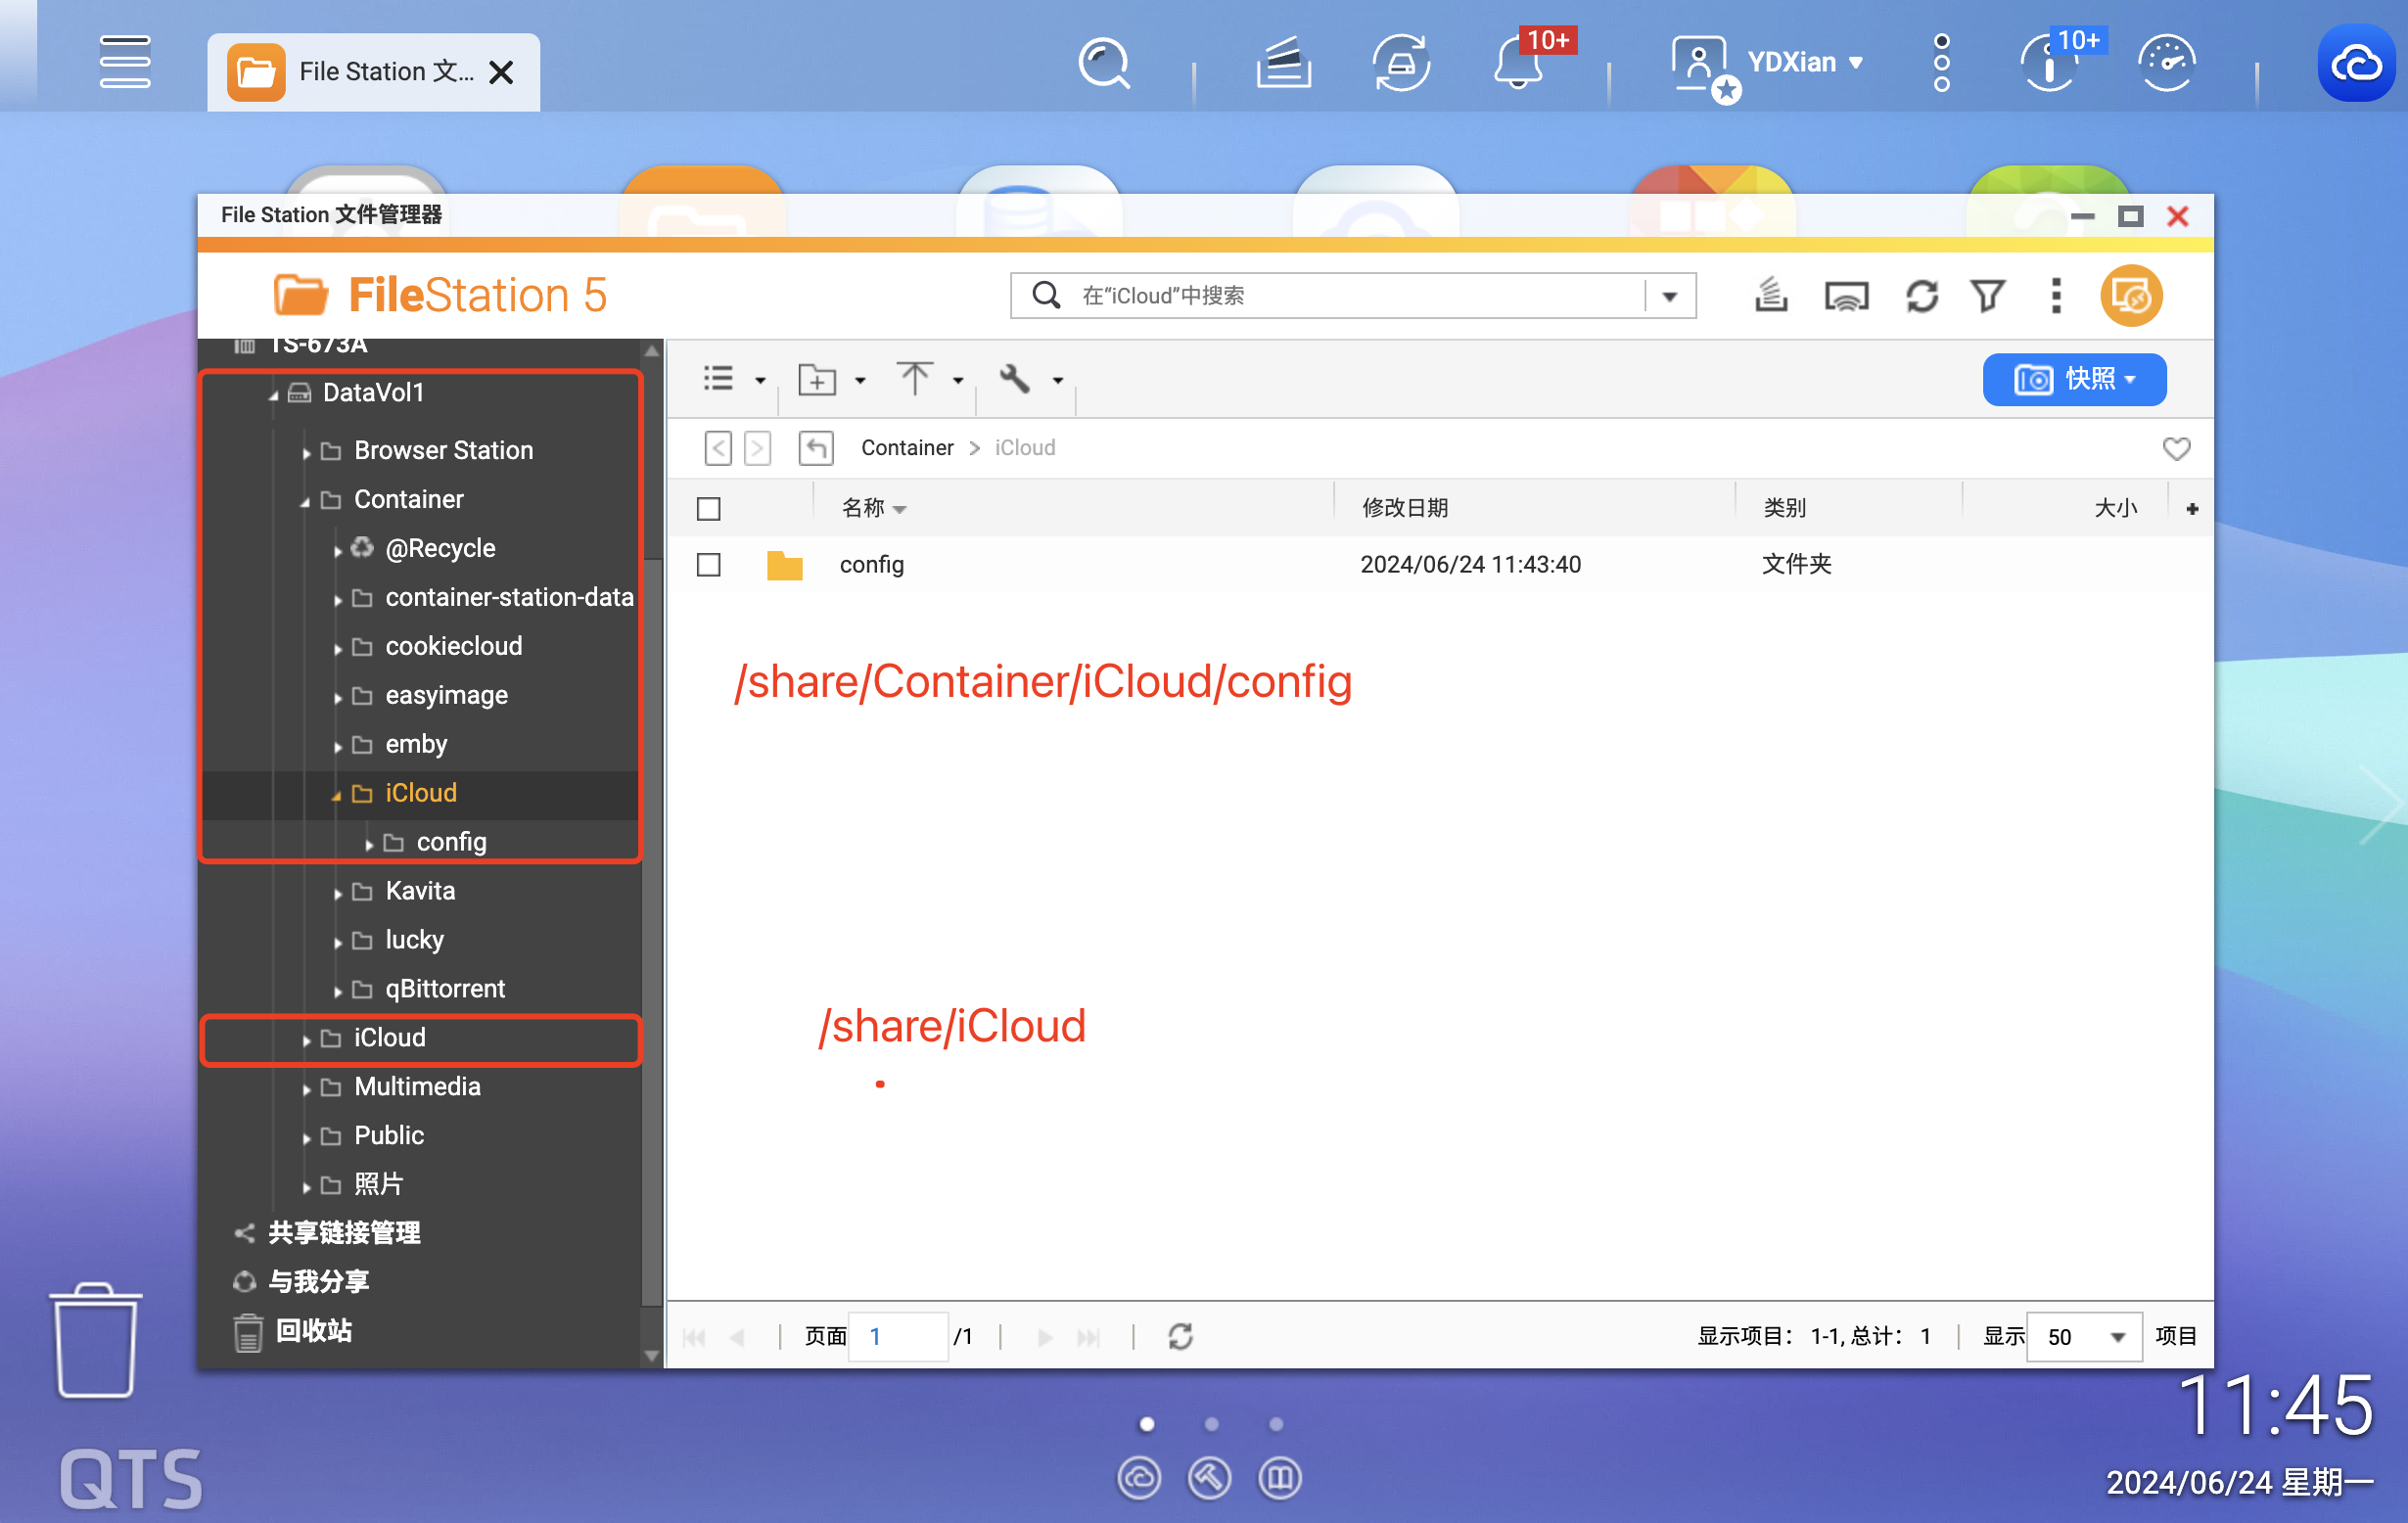The height and width of the screenshot is (1523, 2408).
Task: Open the smart file filter funnel icon
Action: (1987, 296)
